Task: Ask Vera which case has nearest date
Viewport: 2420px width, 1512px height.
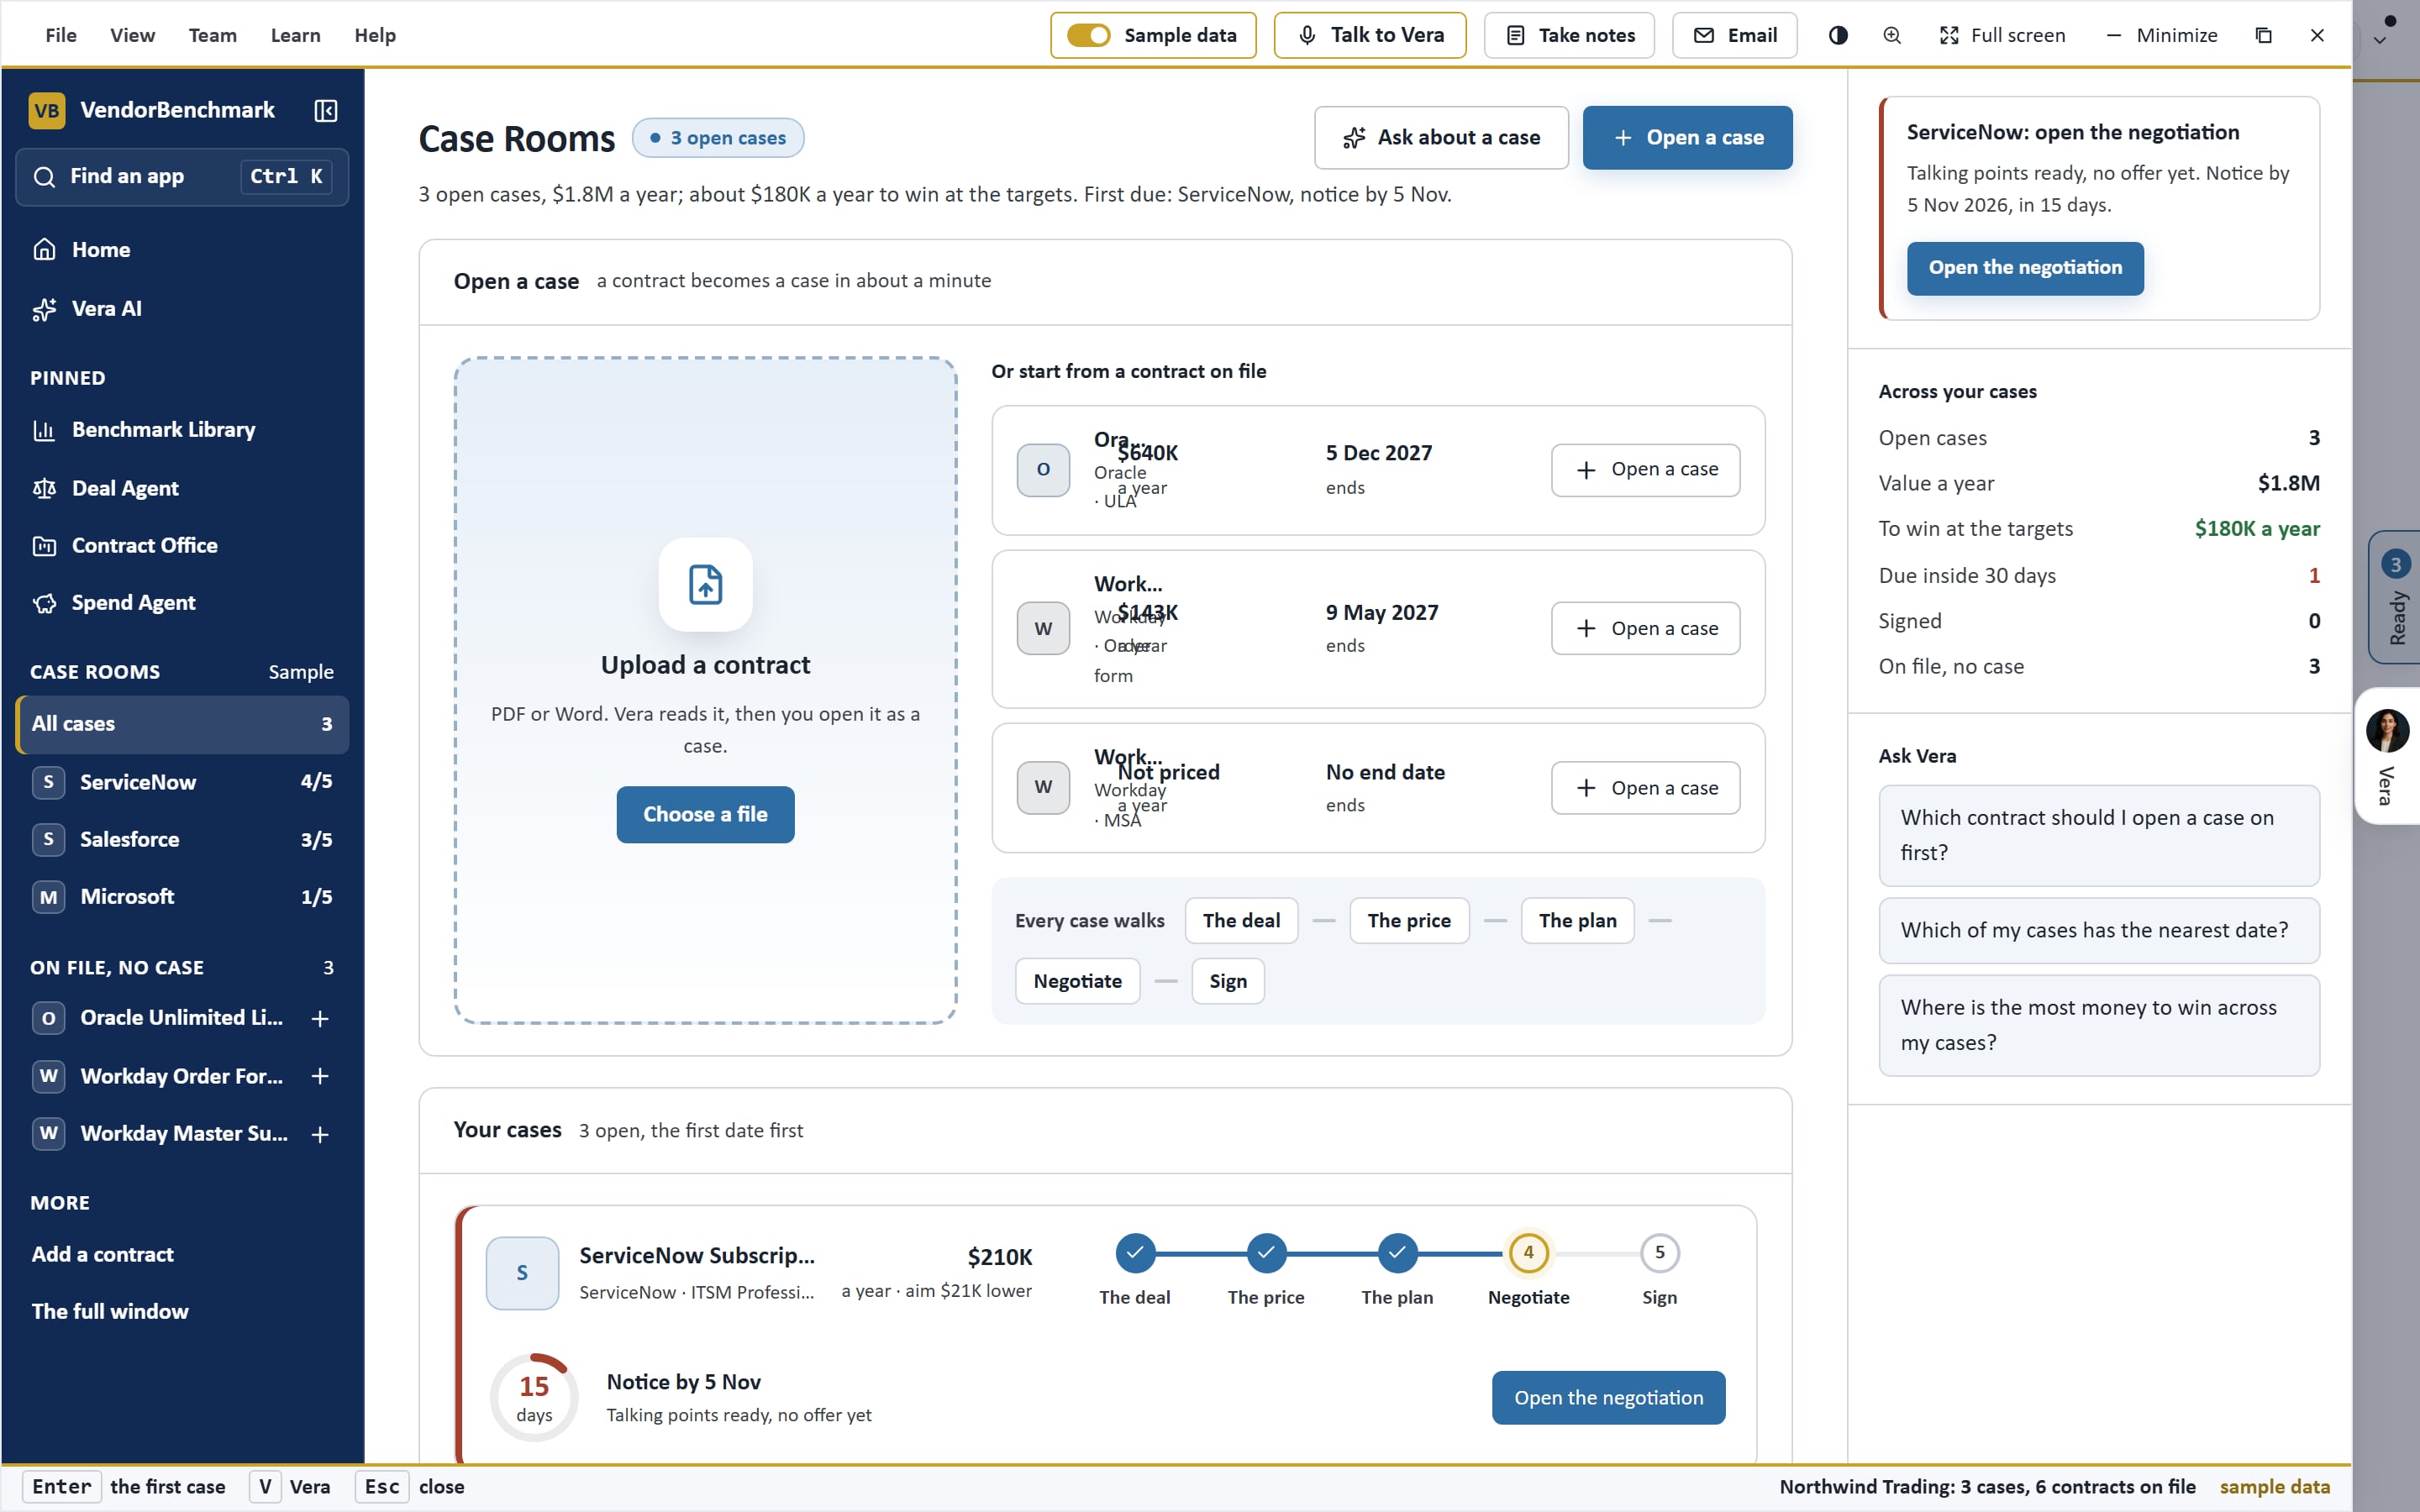Action: [2099, 931]
